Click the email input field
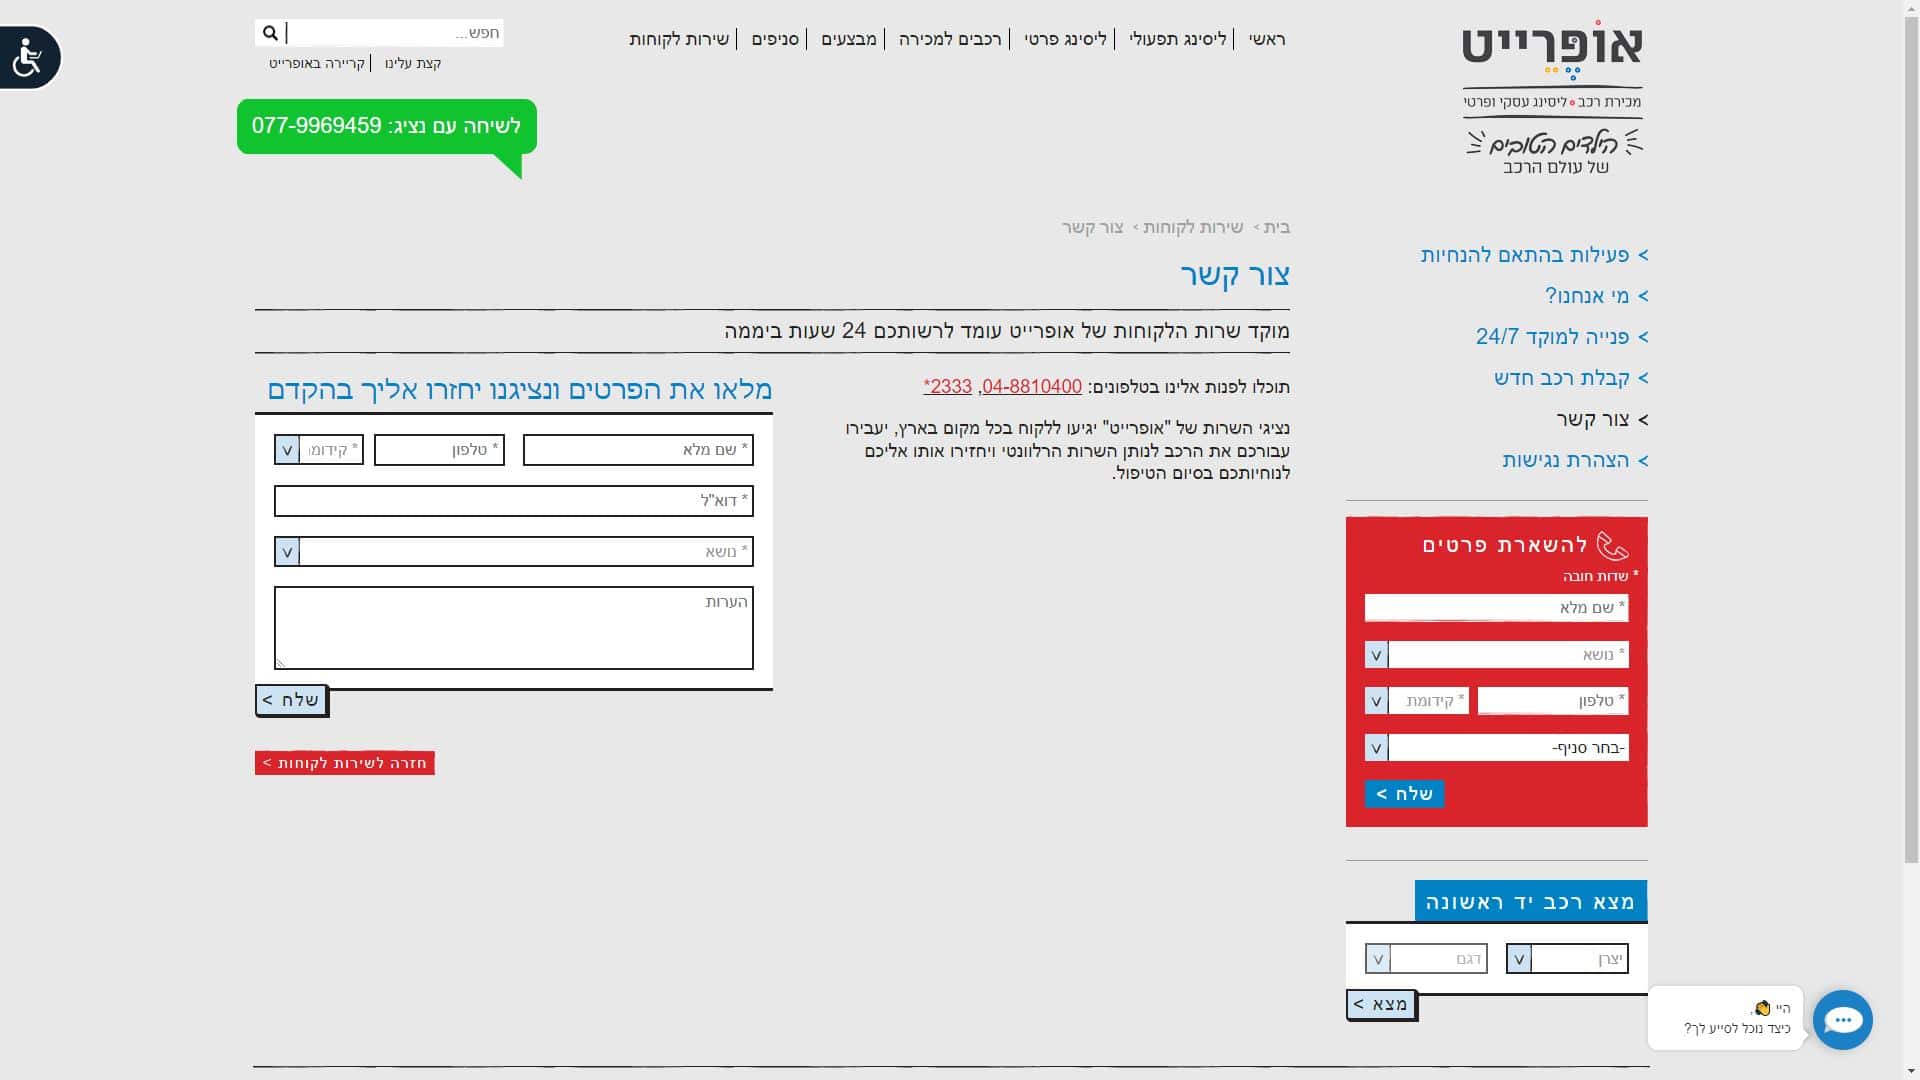 click(x=513, y=501)
